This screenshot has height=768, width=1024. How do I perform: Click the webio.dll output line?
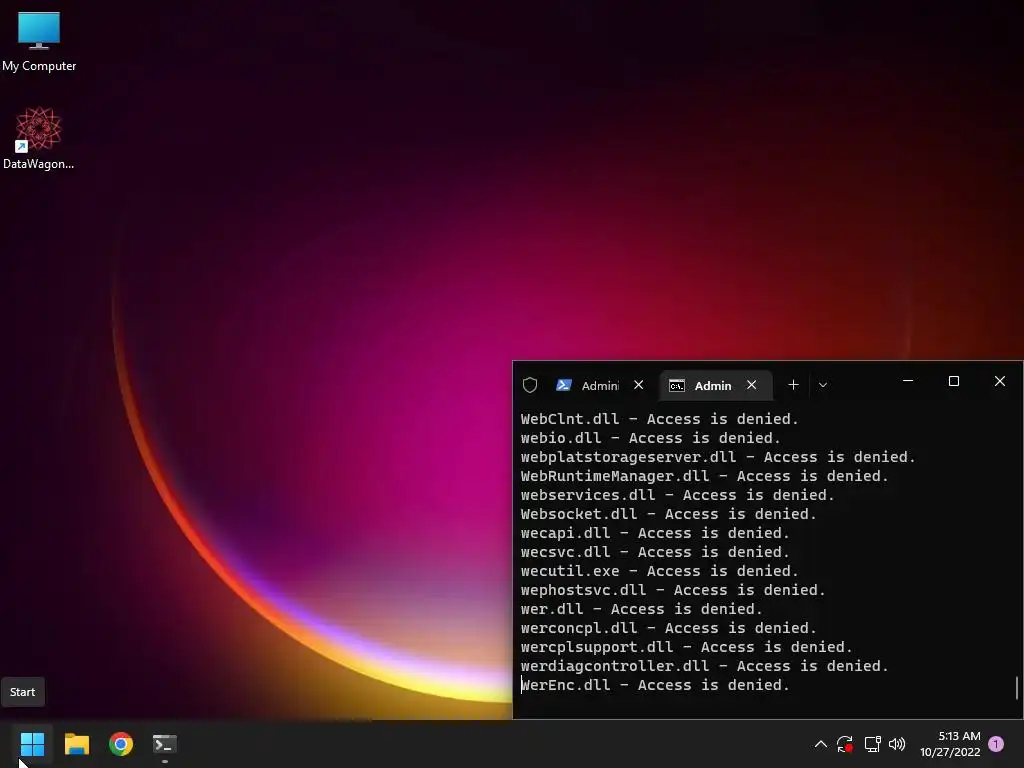coord(650,438)
